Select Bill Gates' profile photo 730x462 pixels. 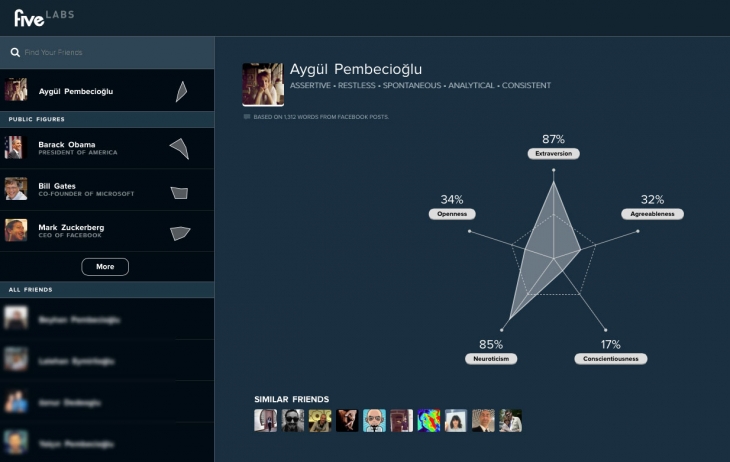click(15, 189)
